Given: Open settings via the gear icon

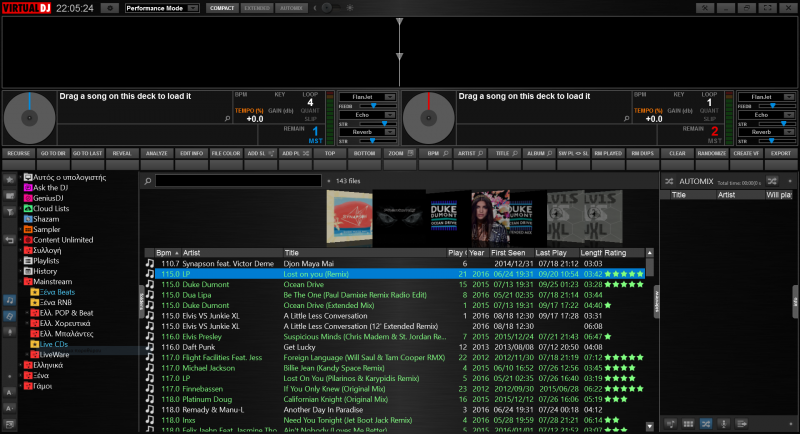Looking at the screenshot, I should click(x=109, y=8).
